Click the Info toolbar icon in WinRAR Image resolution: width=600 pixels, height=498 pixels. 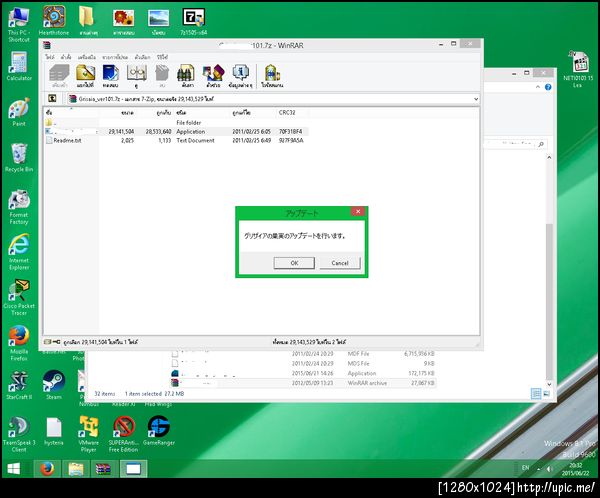click(x=240, y=76)
